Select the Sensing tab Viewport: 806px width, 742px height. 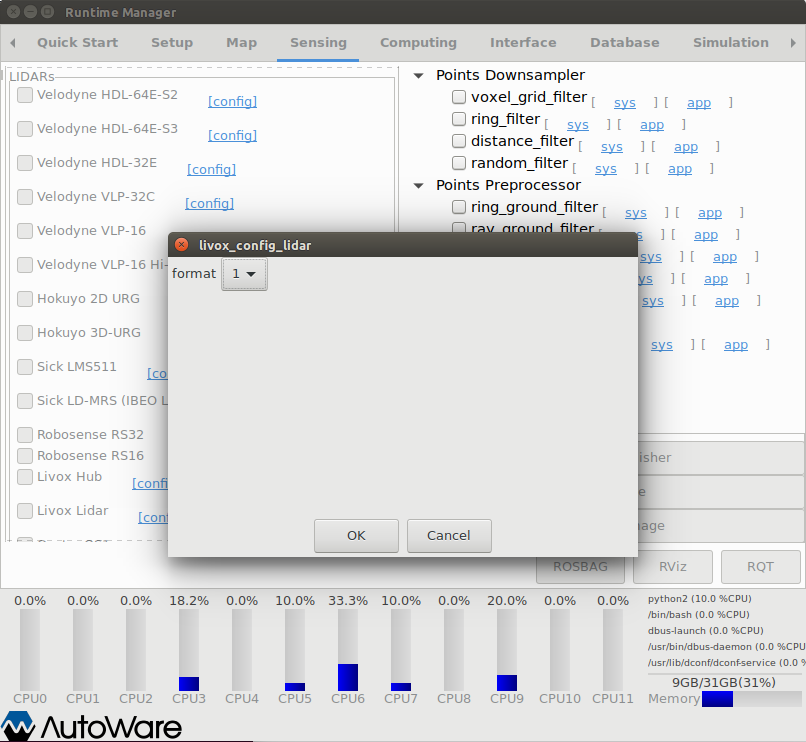(318, 43)
